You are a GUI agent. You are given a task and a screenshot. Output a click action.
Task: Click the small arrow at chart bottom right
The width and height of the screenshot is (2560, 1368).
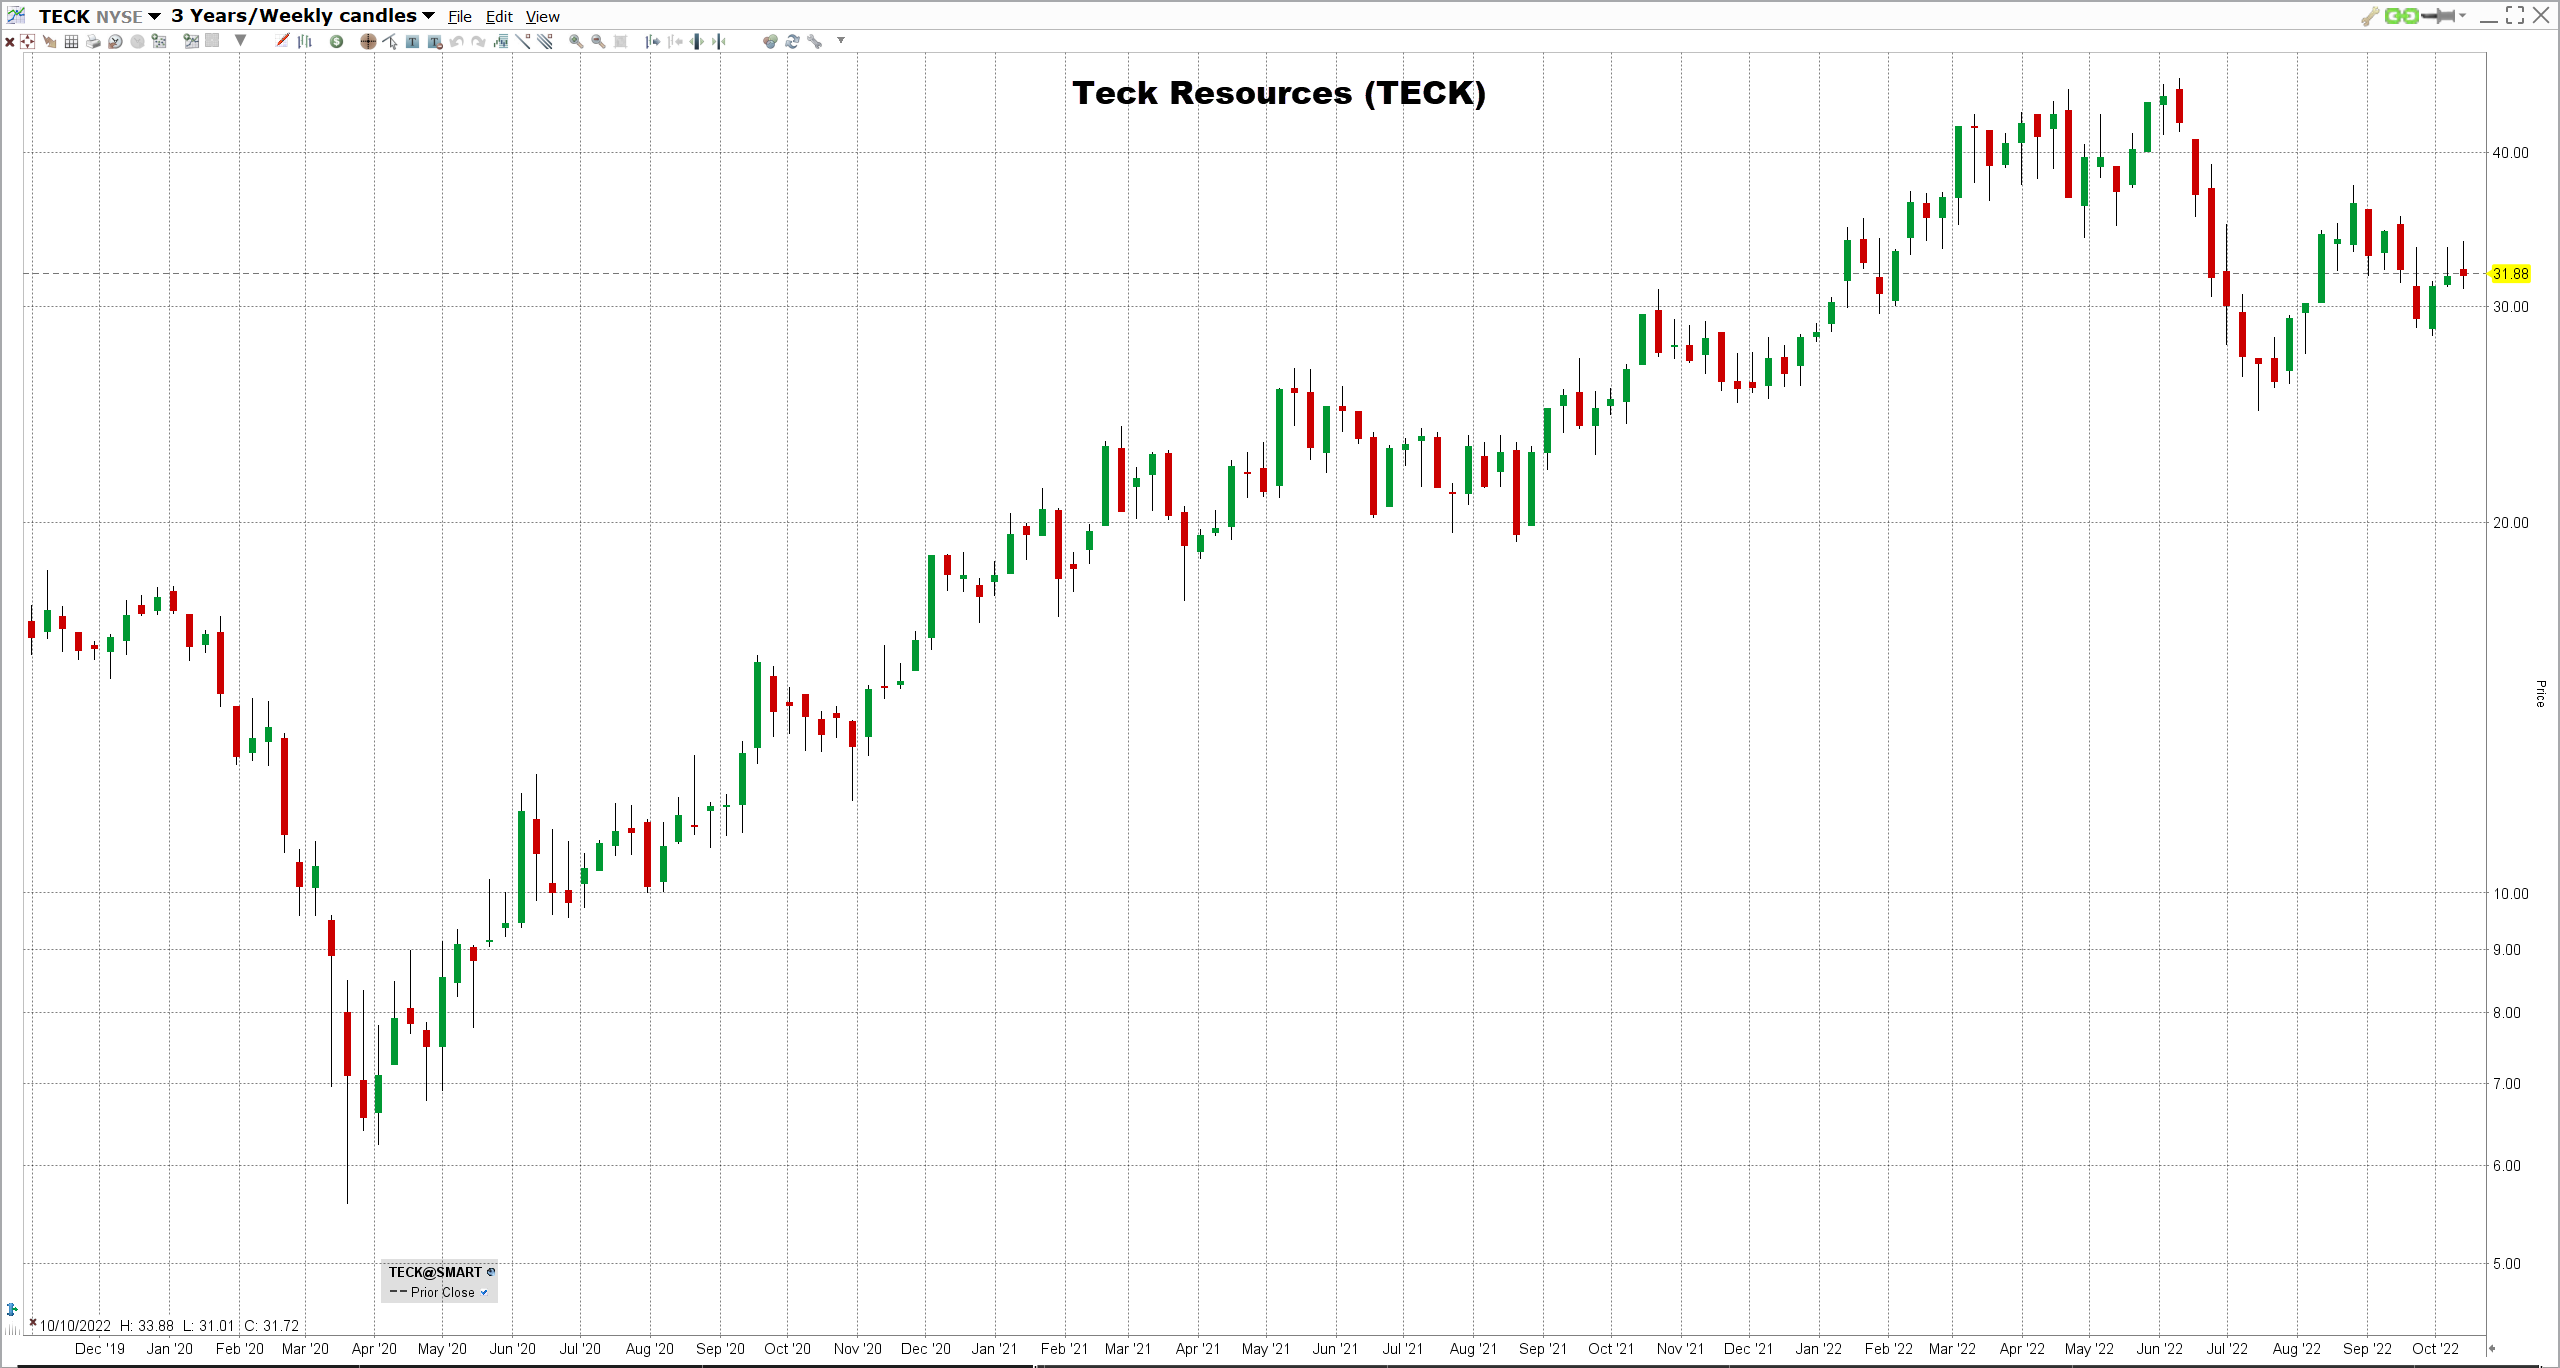[x=2491, y=1349]
